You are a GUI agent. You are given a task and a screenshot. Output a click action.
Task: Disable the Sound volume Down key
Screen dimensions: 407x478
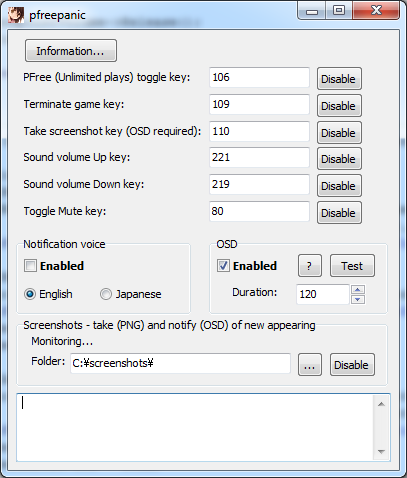tap(339, 186)
